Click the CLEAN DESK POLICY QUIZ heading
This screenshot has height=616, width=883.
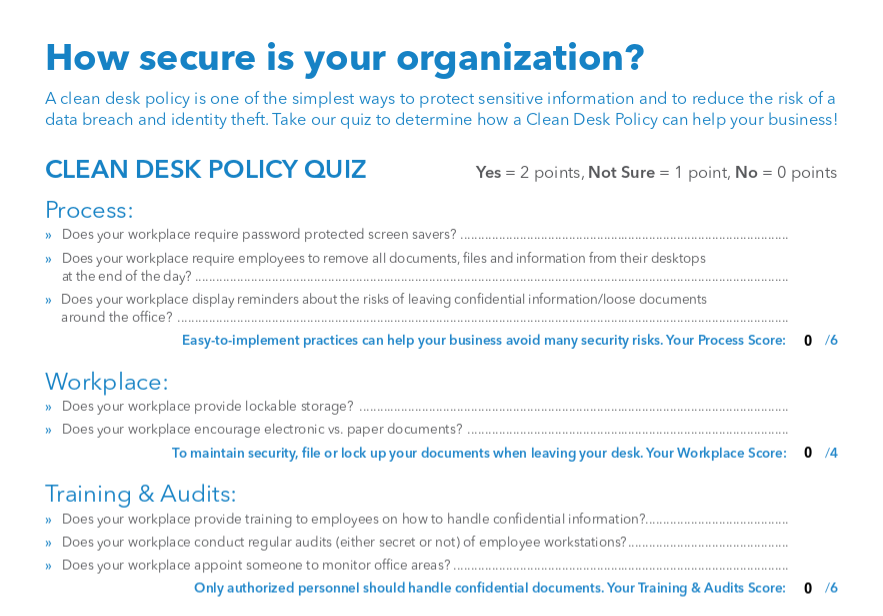[205, 170]
